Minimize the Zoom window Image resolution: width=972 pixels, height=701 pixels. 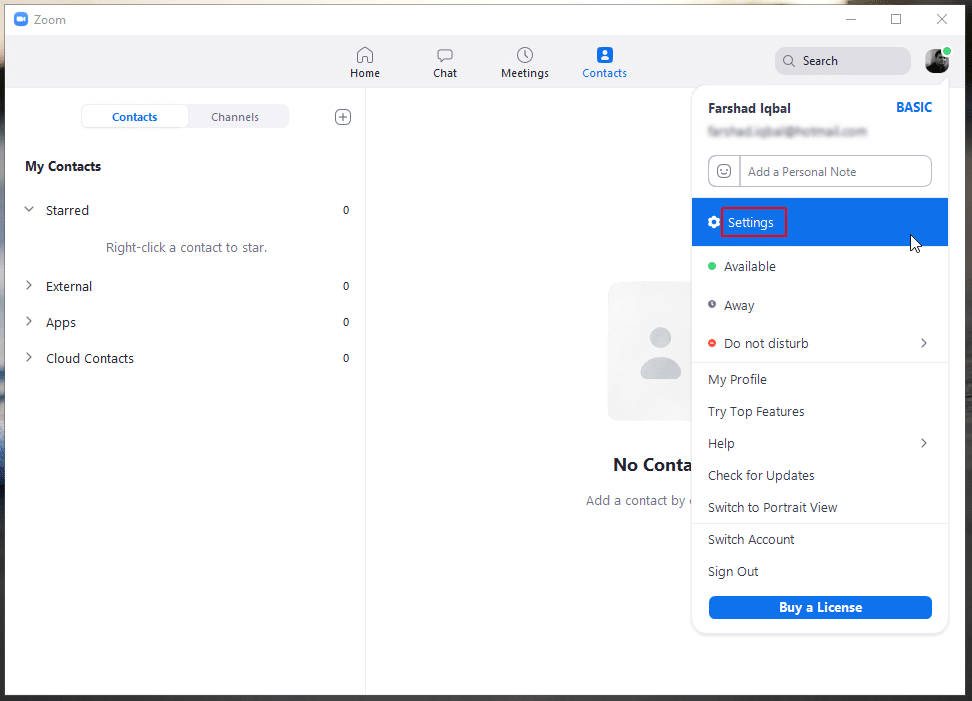[850, 19]
